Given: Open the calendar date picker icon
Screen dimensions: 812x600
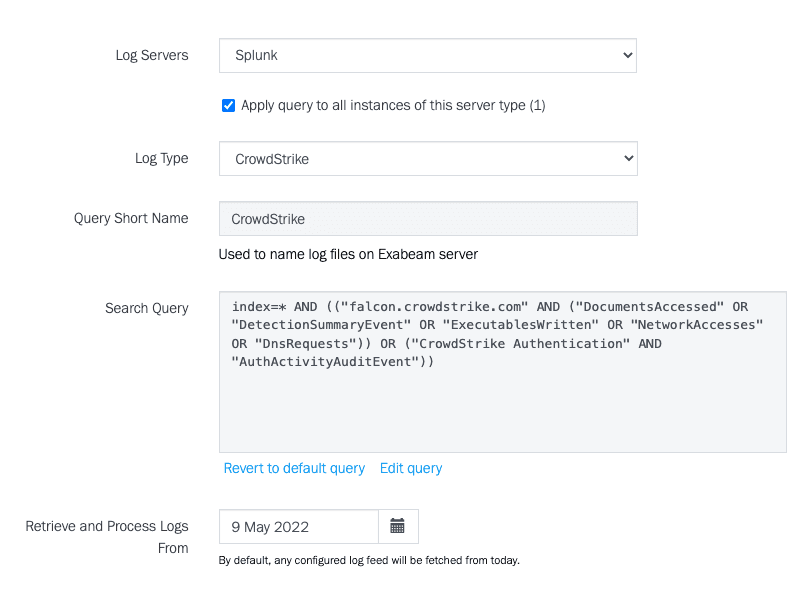Looking at the screenshot, I should (397, 526).
